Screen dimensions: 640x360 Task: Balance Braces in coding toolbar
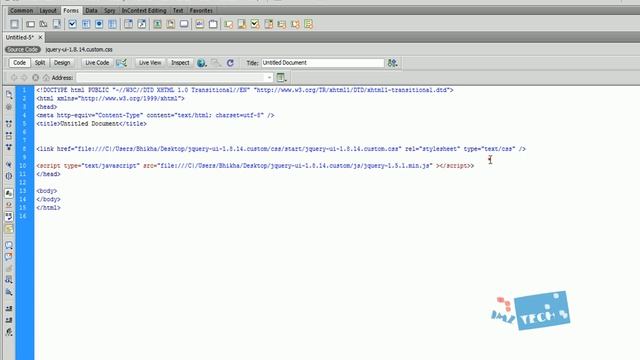click(9, 176)
